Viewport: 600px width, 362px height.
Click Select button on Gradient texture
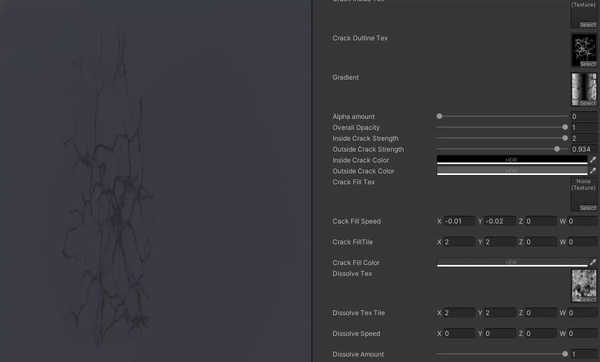click(x=588, y=103)
